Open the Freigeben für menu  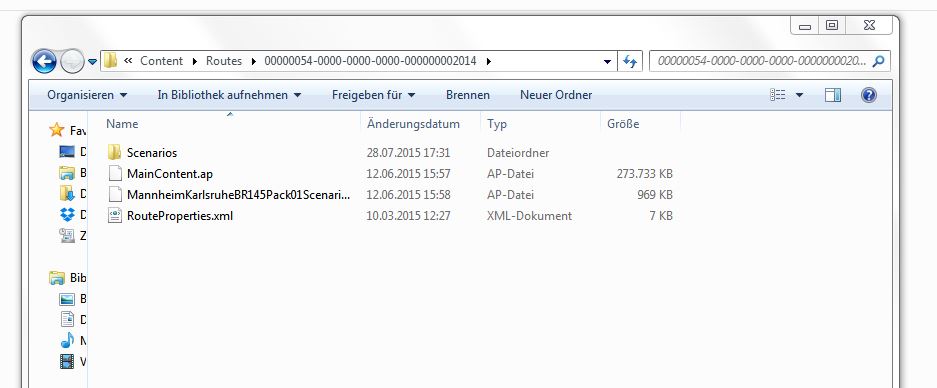373,95
